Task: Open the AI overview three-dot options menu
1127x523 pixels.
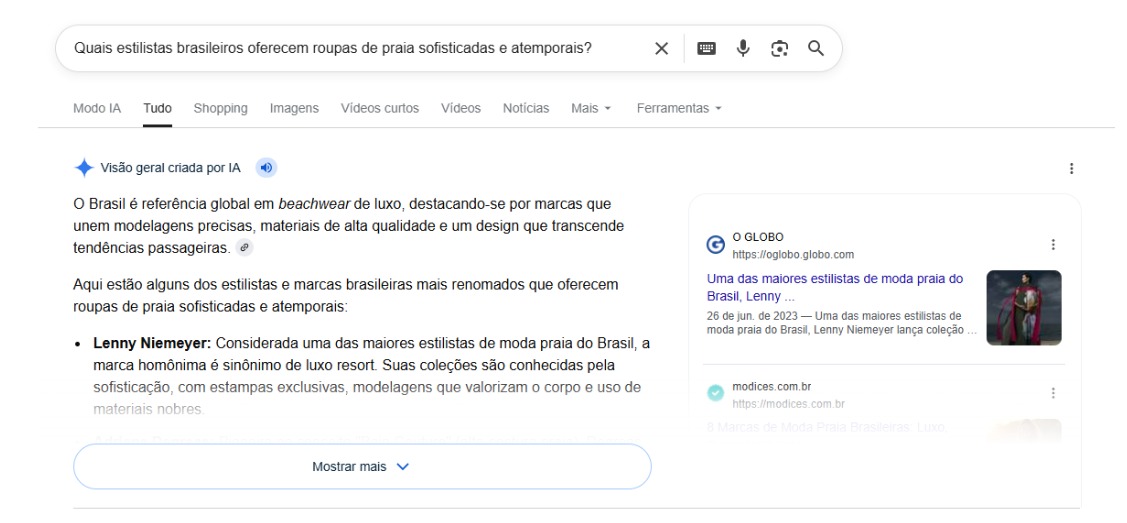Action: pos(1072,169)
